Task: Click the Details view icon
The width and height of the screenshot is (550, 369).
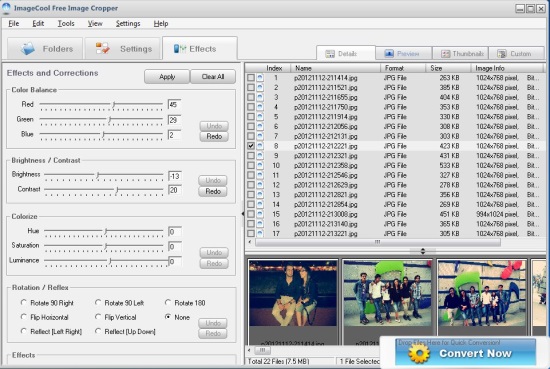Action: pos(330,54)
